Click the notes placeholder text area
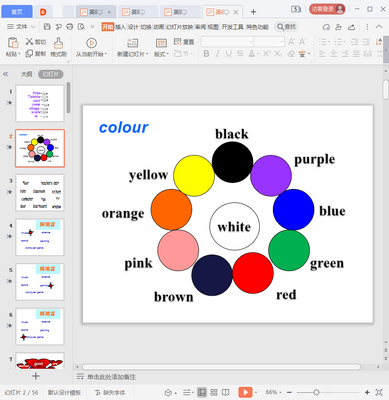This screenshot has height=400, width=389. pyautogui.click(x=111, y=377)
